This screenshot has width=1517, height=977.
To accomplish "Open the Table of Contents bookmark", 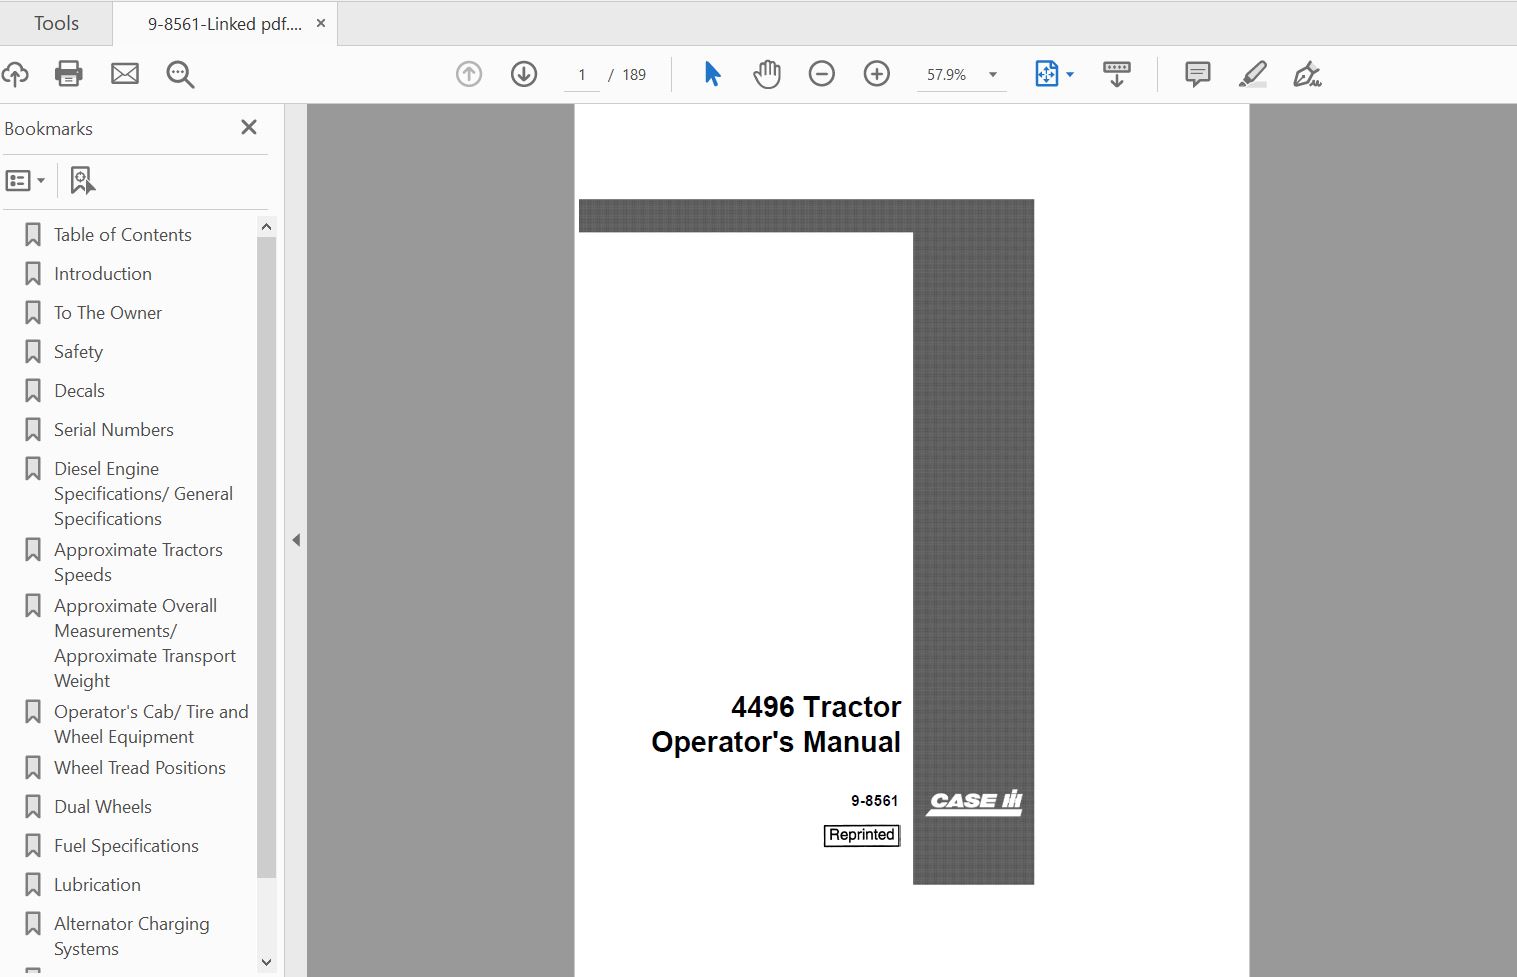I will tap(122, 234).
